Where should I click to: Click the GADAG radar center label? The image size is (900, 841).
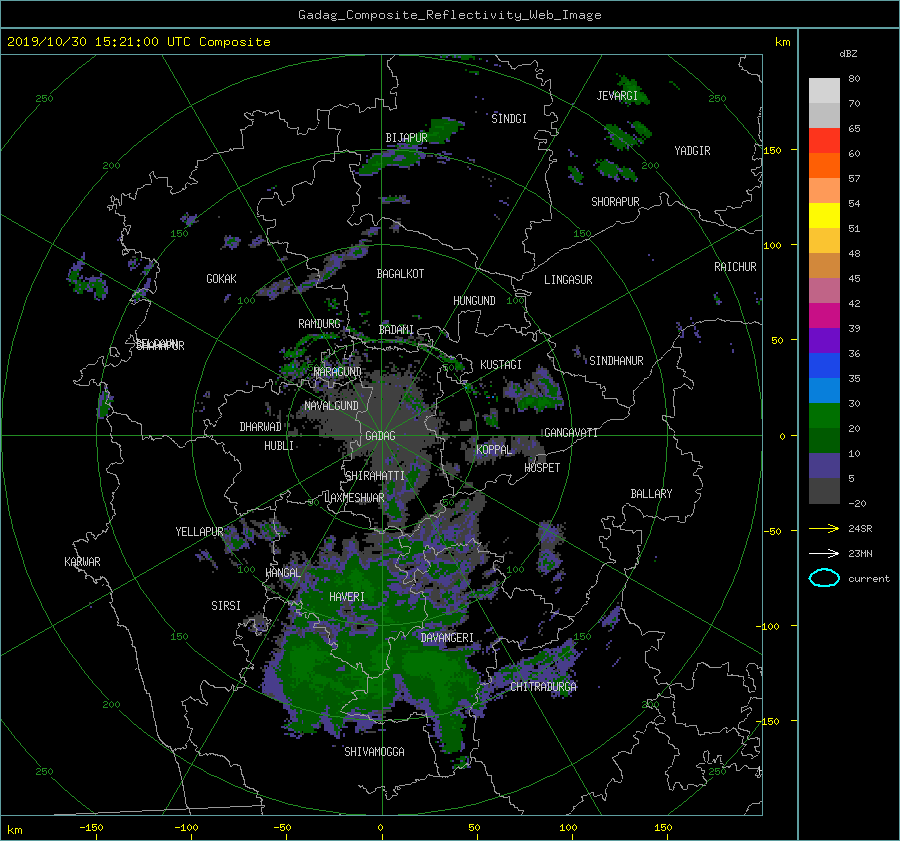pos(381,436)
